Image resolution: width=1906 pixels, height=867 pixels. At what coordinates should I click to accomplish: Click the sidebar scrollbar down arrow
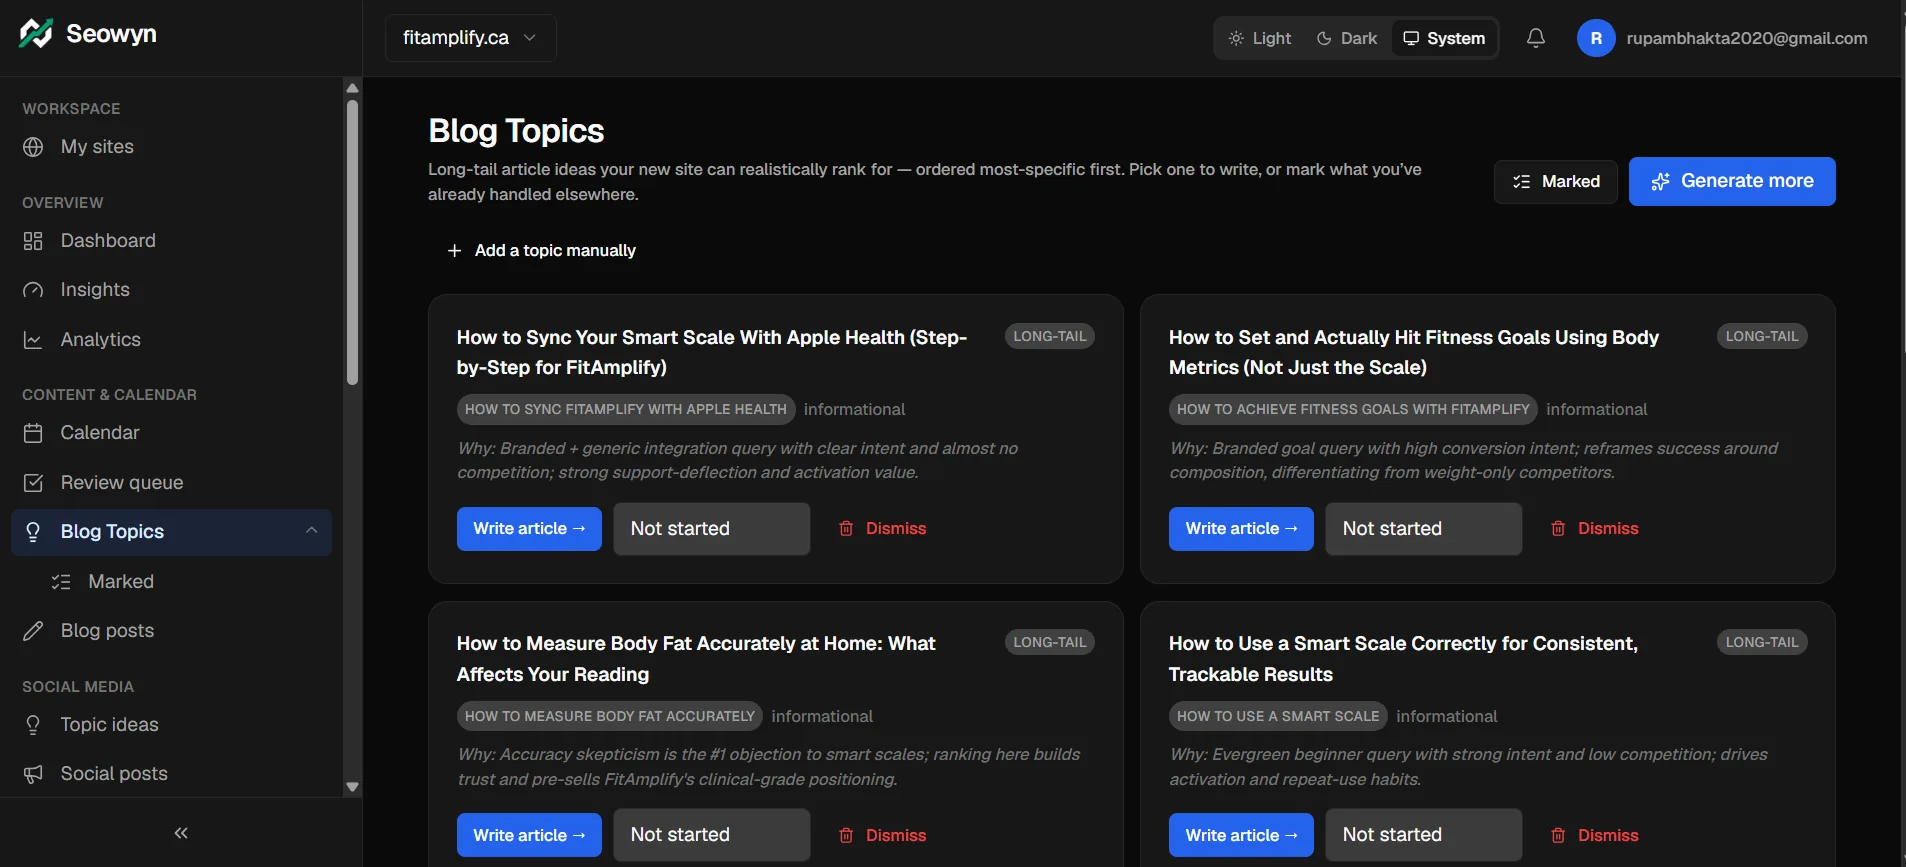point(352,787)
